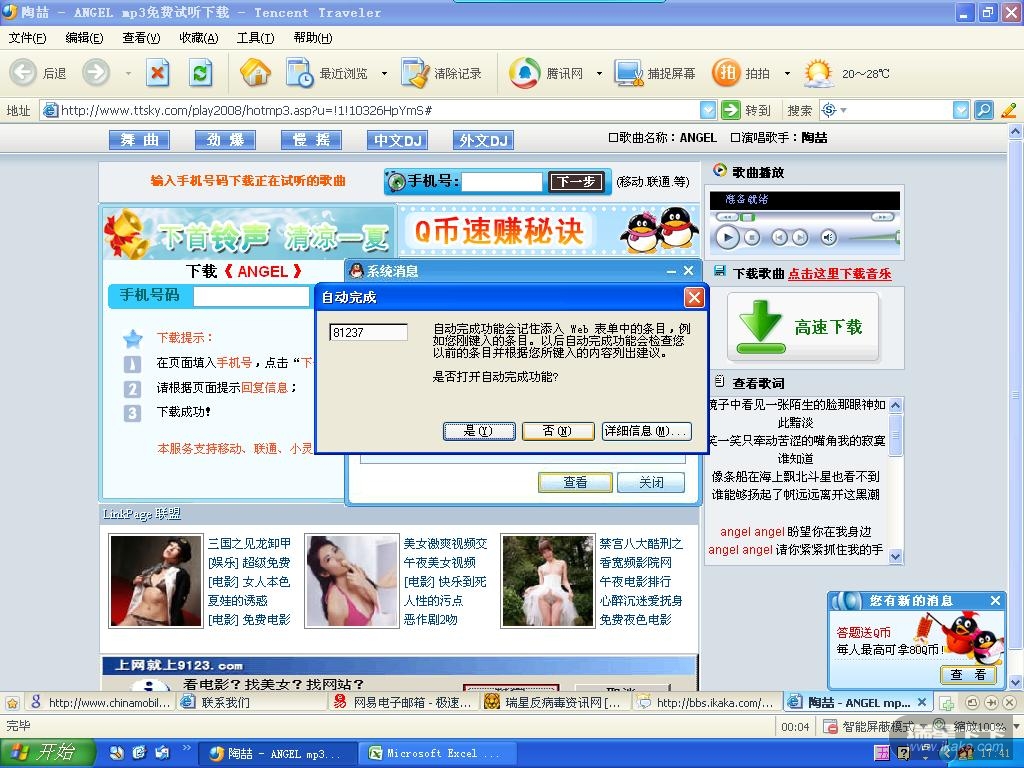Click the 清除记录 clear history icon

coord(415,72)
